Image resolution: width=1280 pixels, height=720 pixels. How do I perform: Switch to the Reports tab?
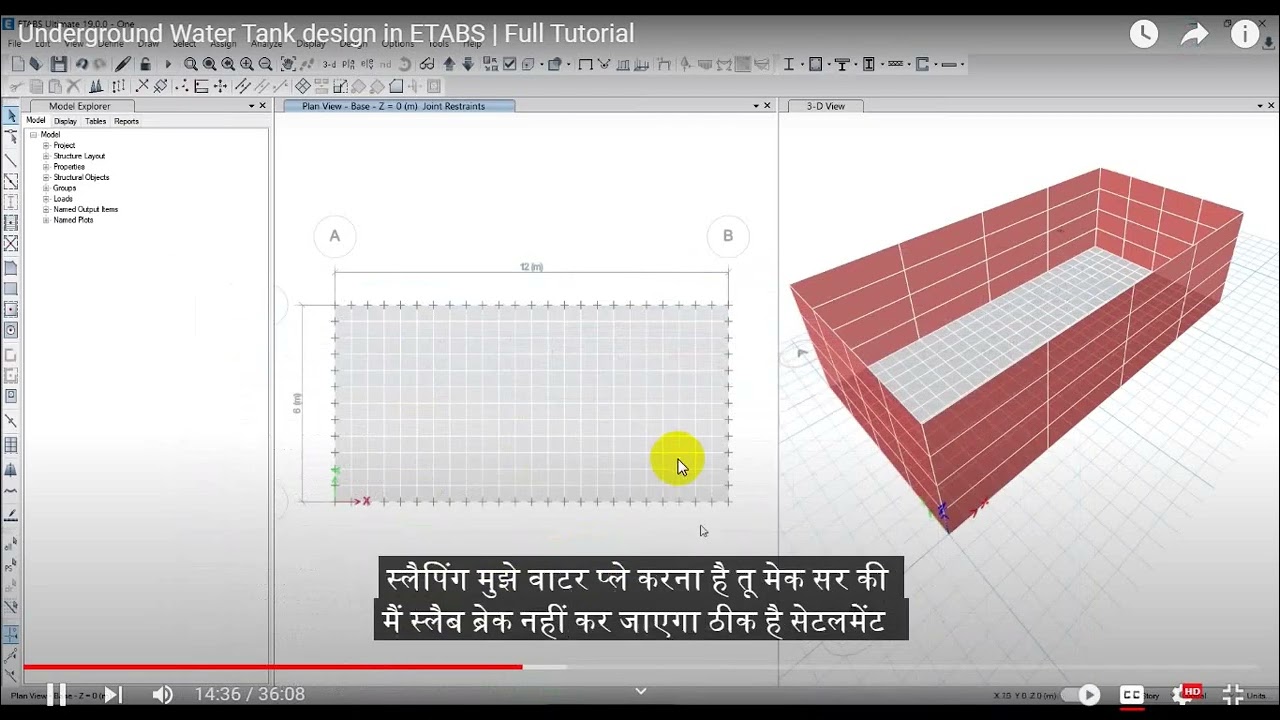[126, 121]
